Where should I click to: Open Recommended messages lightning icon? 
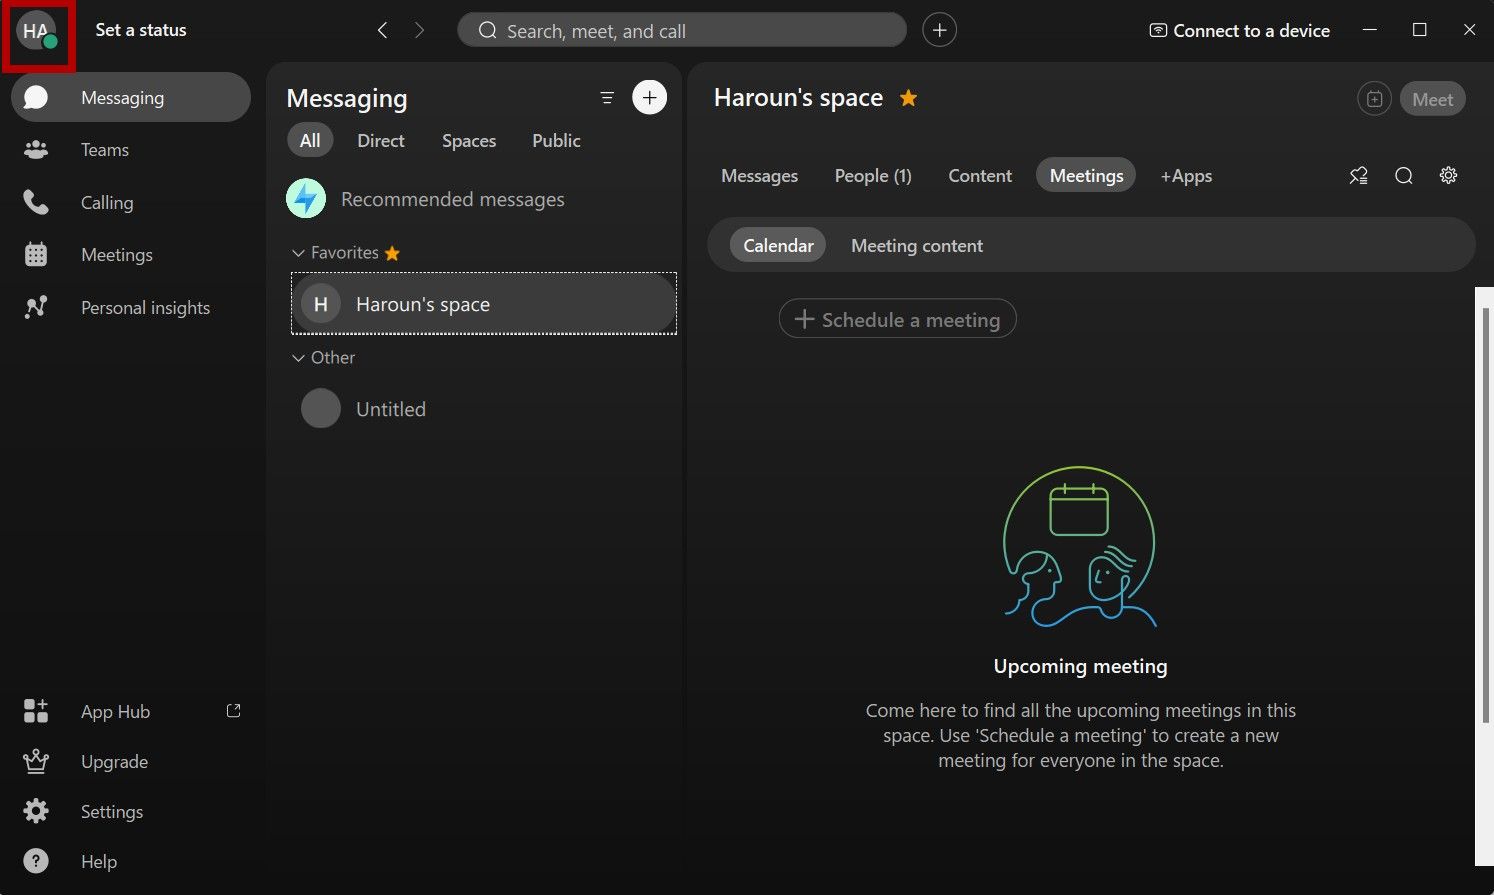[306, 199]
